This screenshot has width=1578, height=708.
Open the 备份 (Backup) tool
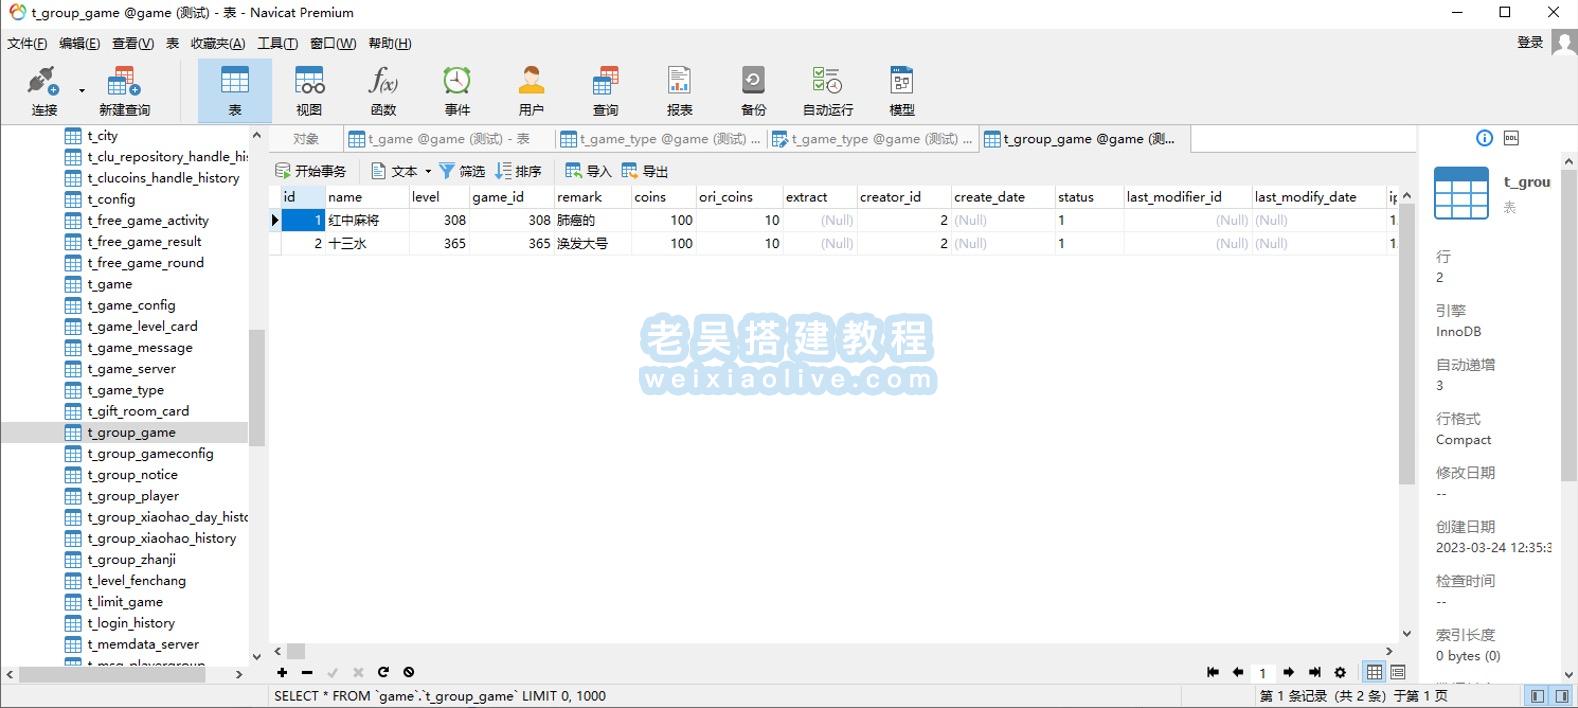[753, 90]
